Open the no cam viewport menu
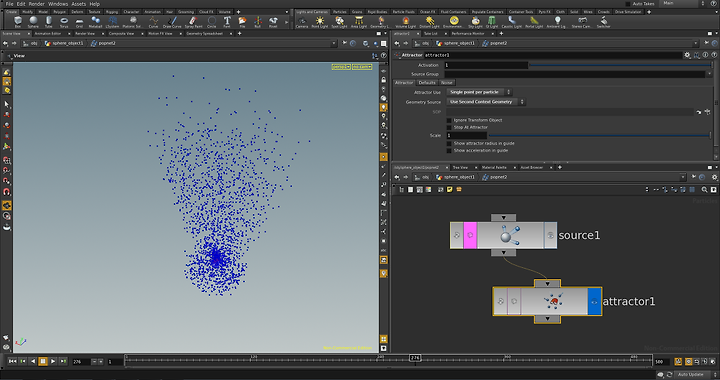The image size is (720, 380). [x=362, y=67]
